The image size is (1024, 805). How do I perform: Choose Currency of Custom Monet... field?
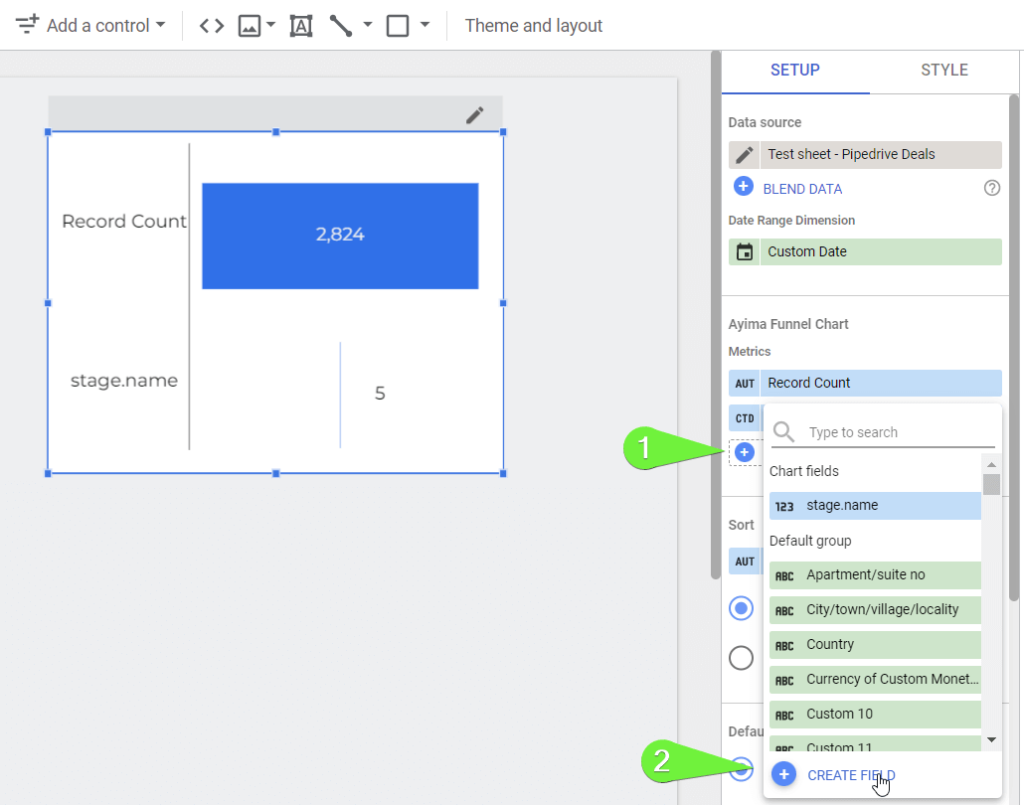[x=875, y=680]
